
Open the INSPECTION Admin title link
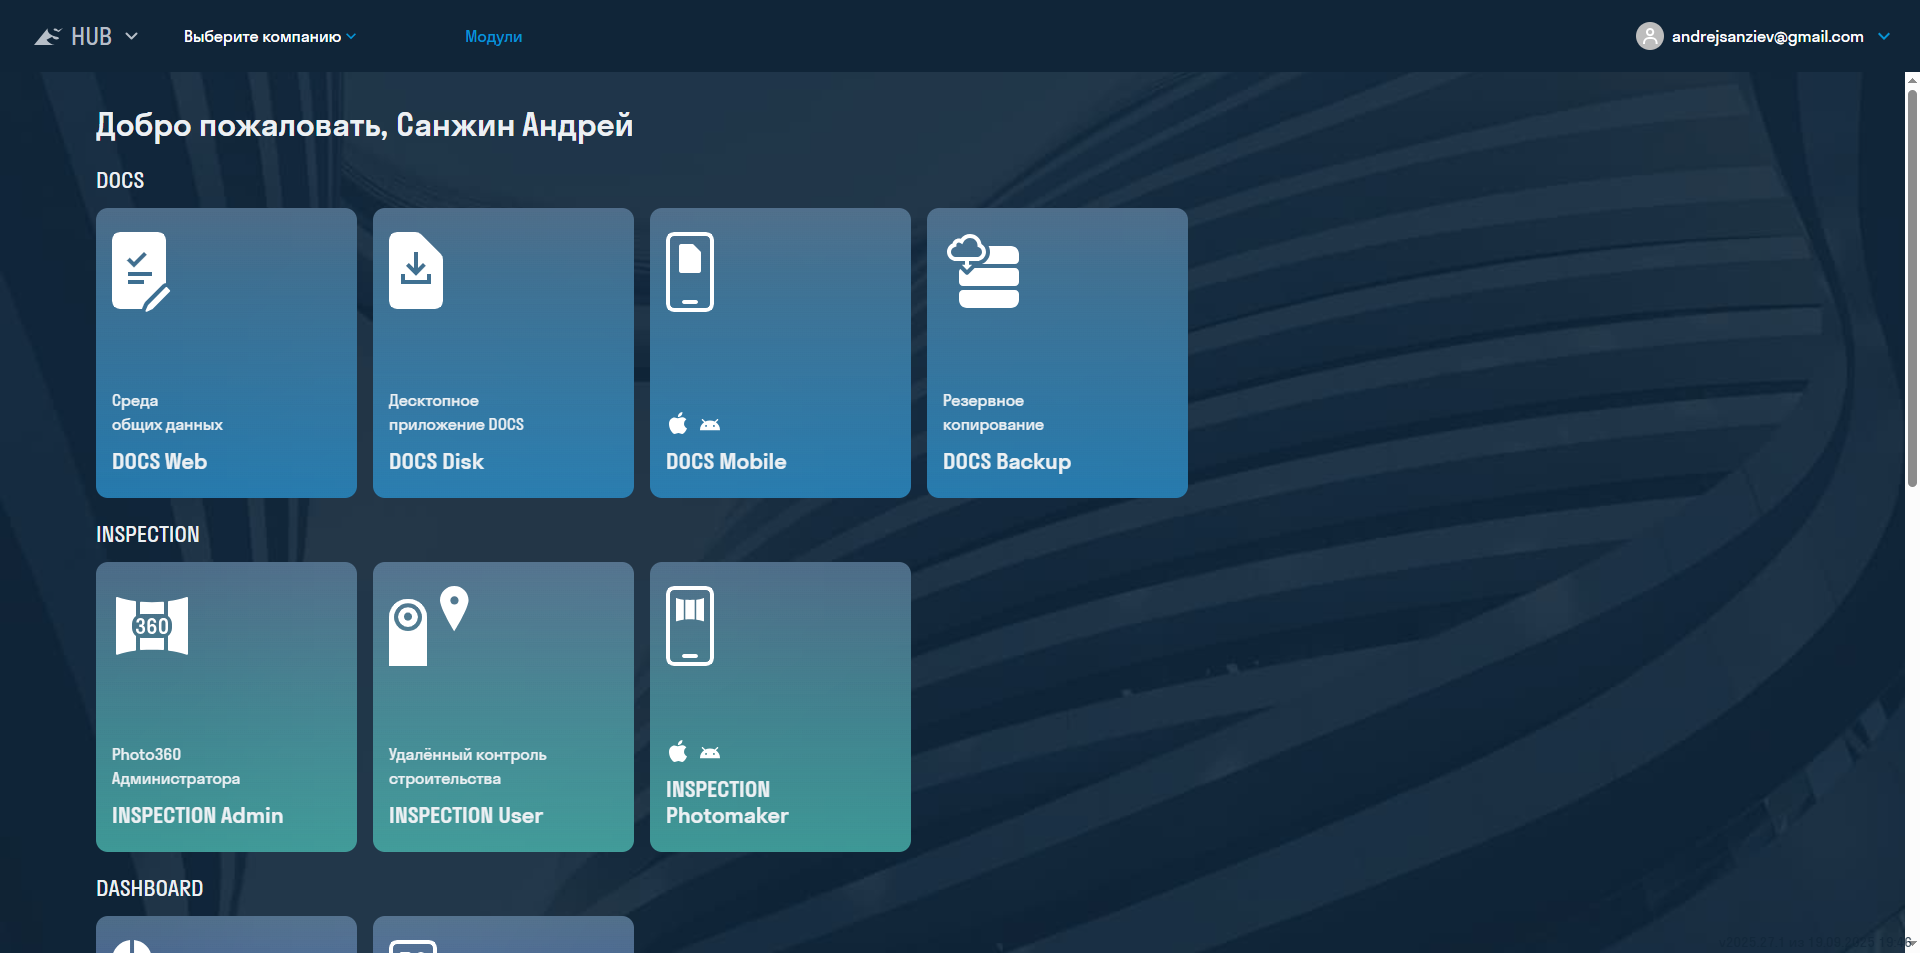pyautogui.click(x=197, y=815)
